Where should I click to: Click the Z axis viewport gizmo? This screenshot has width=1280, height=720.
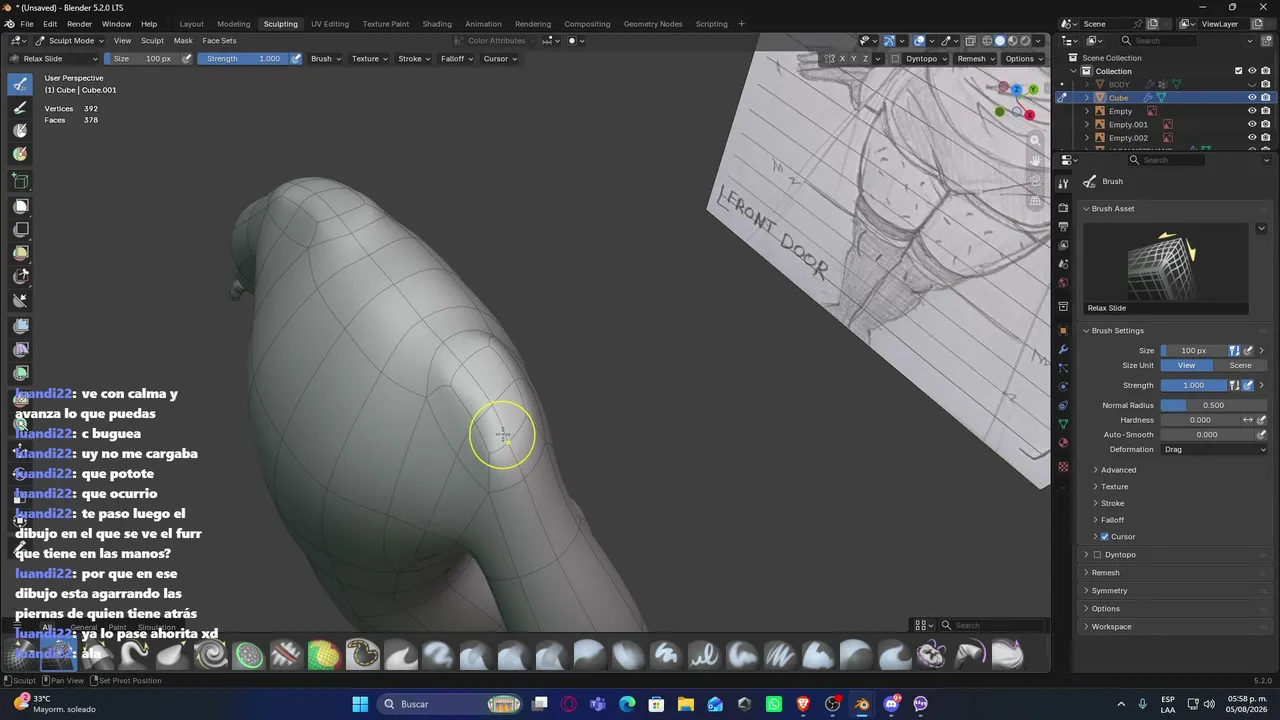pos(1017,89)
